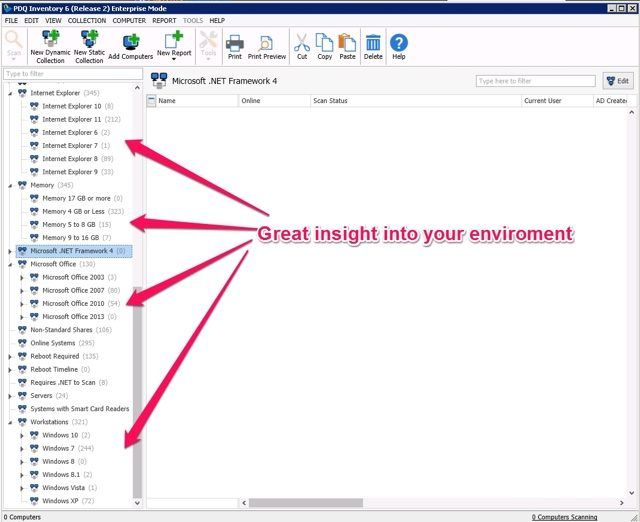Open the COLLECTION menu

point(87,20)
